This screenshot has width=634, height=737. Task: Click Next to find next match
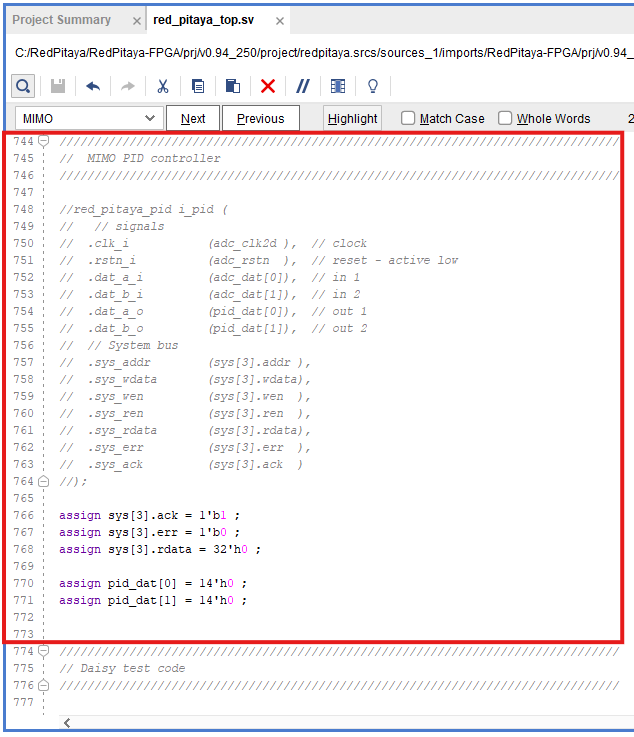193,118
